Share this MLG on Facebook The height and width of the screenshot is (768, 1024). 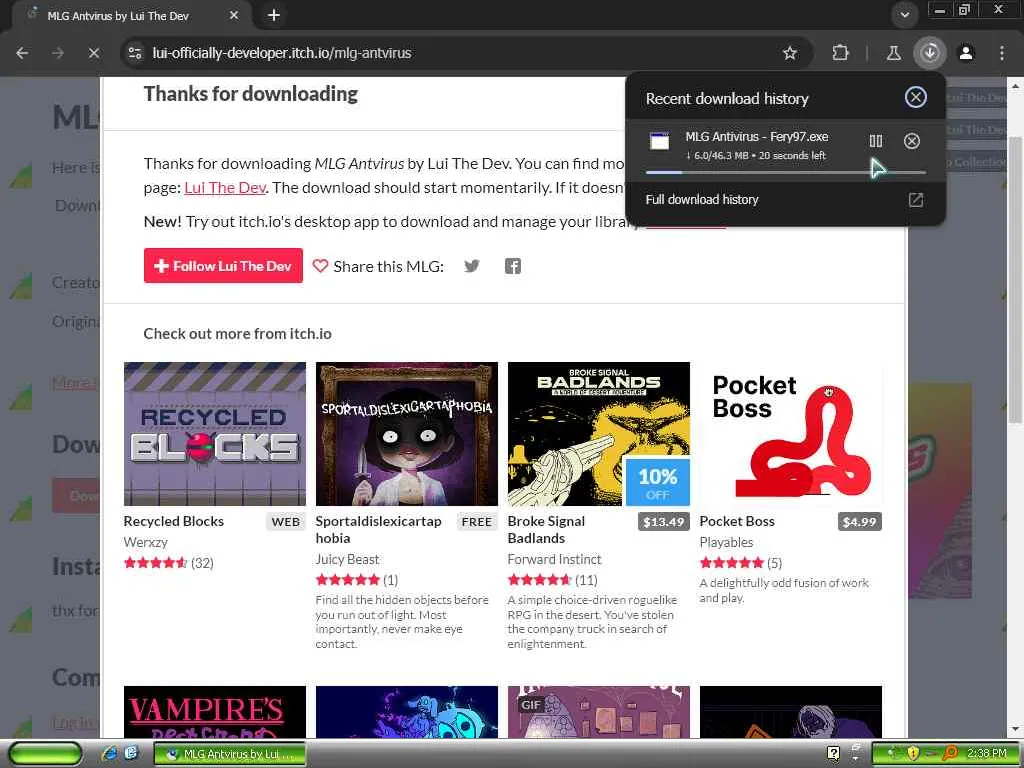(513, 266)
